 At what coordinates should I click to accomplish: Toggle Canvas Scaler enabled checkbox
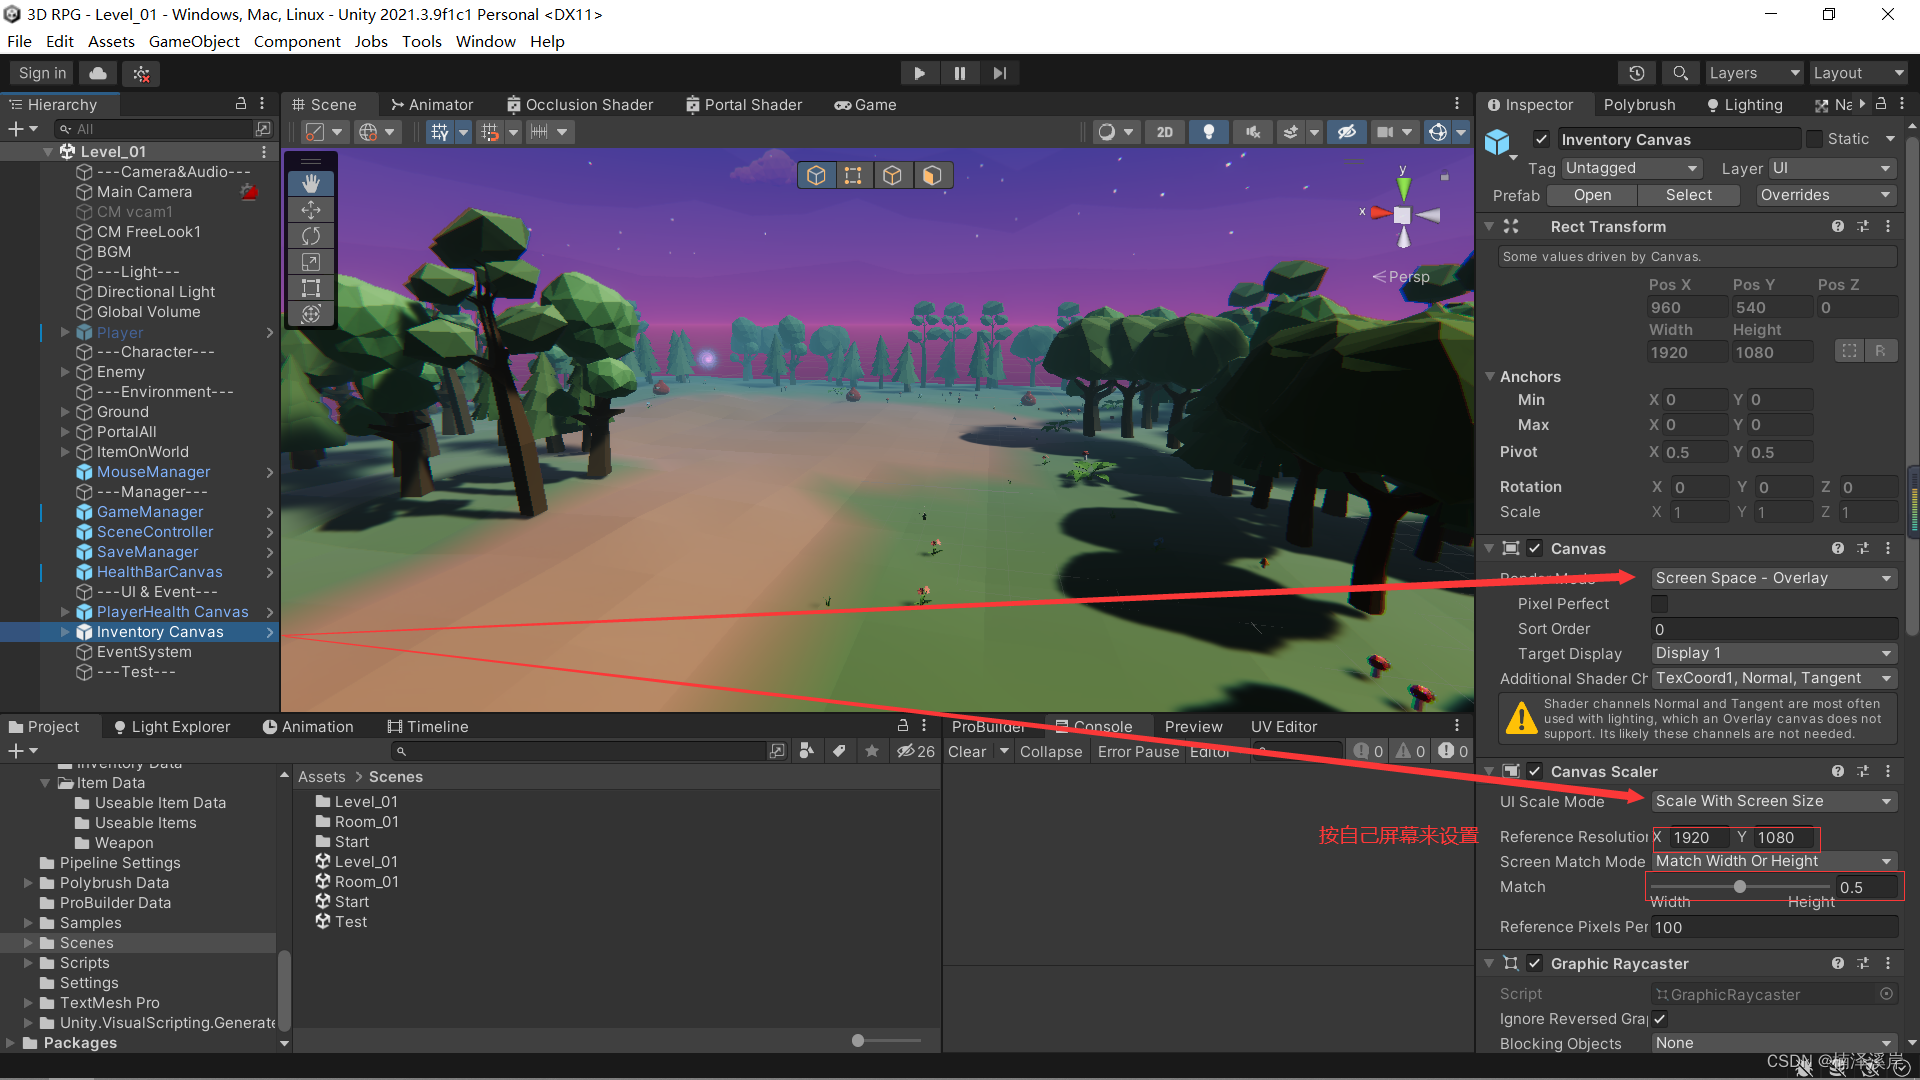[x=1535, y=772]
